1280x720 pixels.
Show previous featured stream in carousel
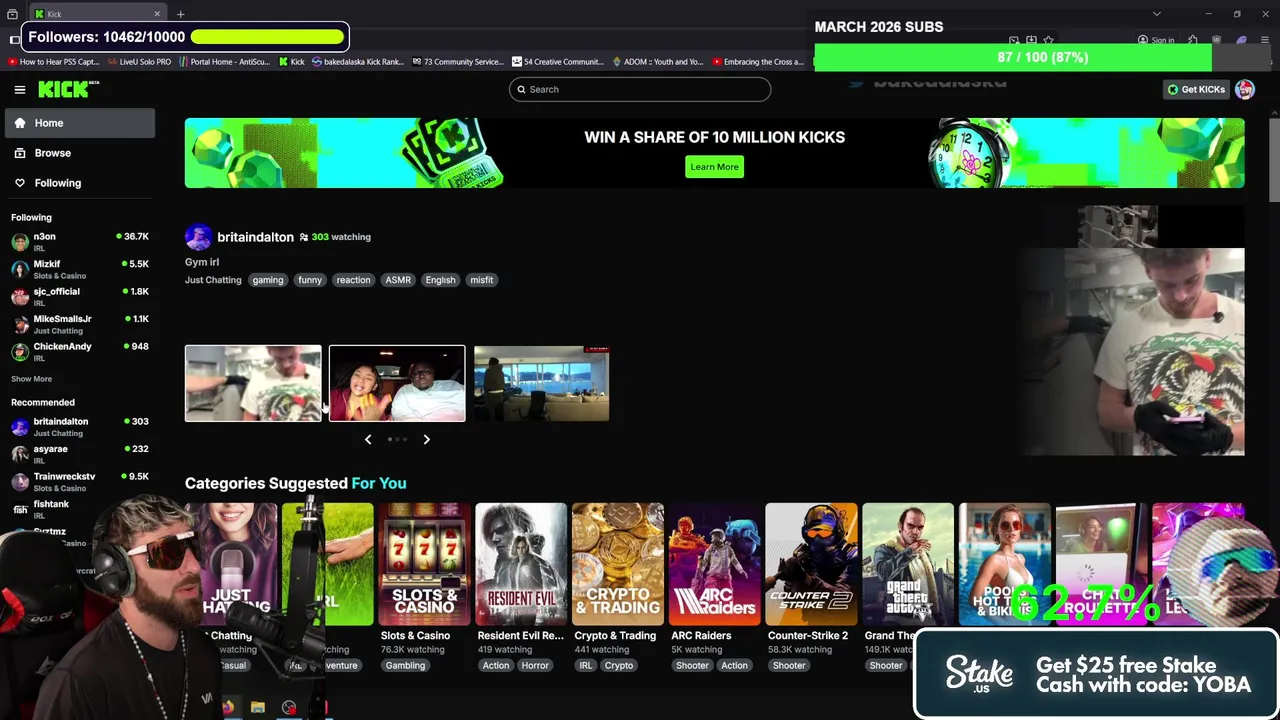(x=368, y=440)
